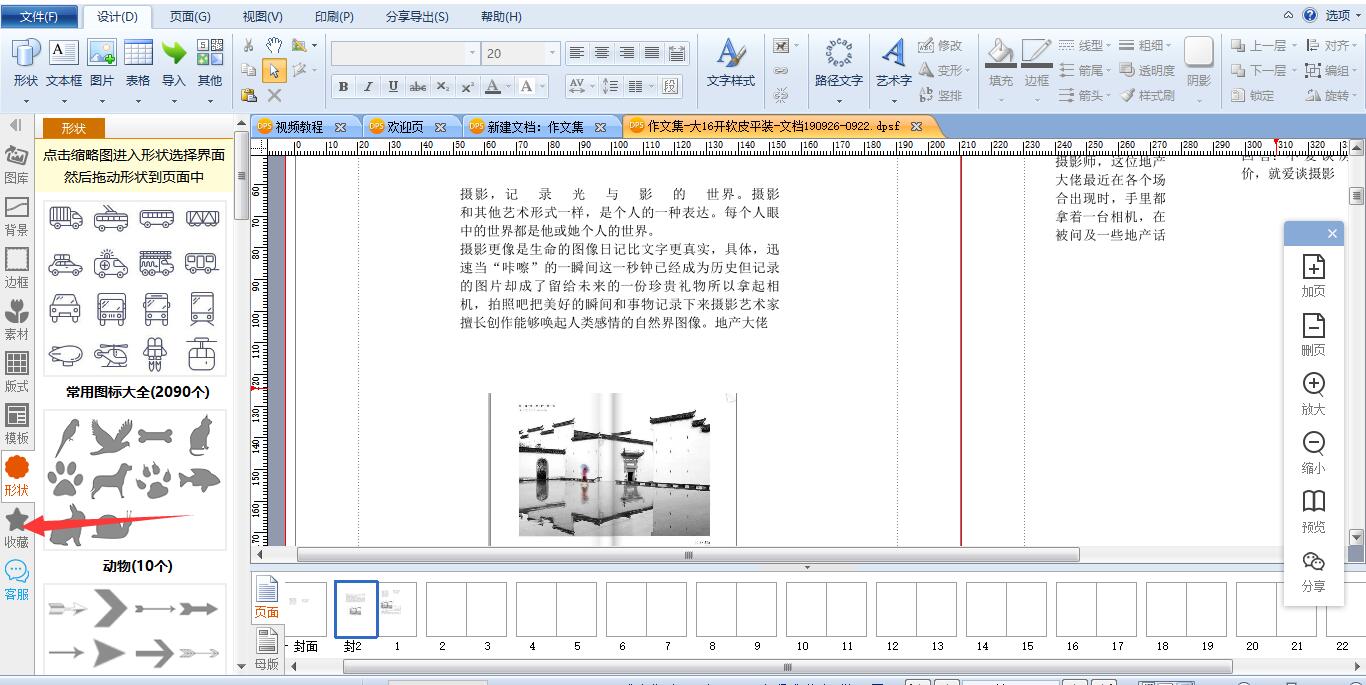Expand the 对齐 align dropdown

pyautogui.click(x=1355, y=46)
